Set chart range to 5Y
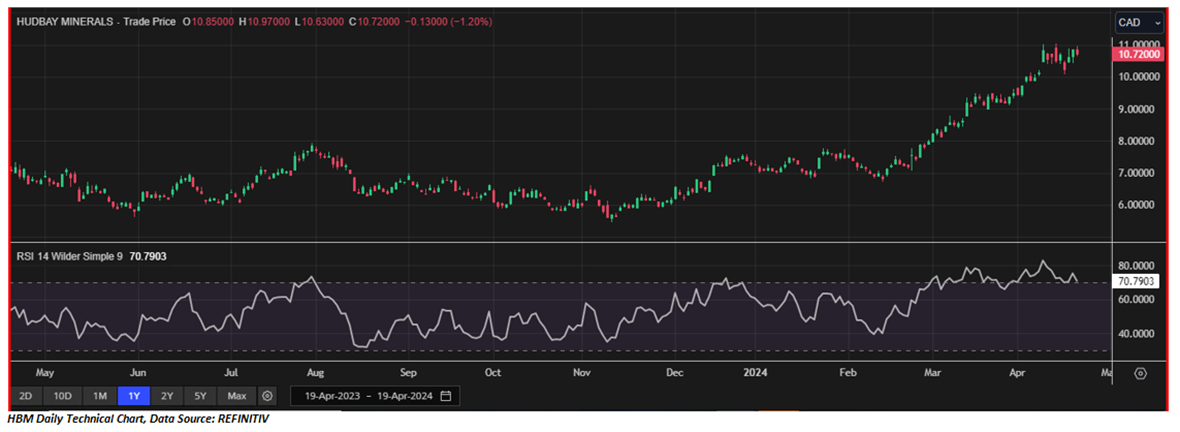 201,396
